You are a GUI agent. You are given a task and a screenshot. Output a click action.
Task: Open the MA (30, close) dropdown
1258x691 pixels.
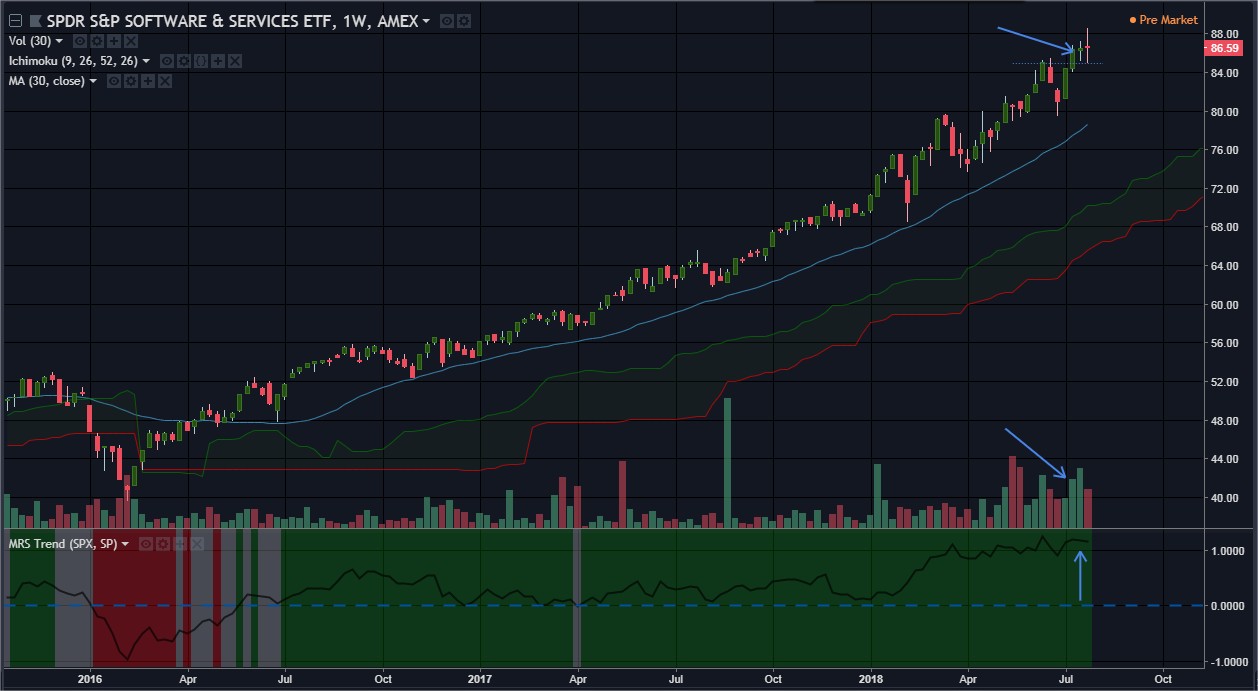pos(93,81)
